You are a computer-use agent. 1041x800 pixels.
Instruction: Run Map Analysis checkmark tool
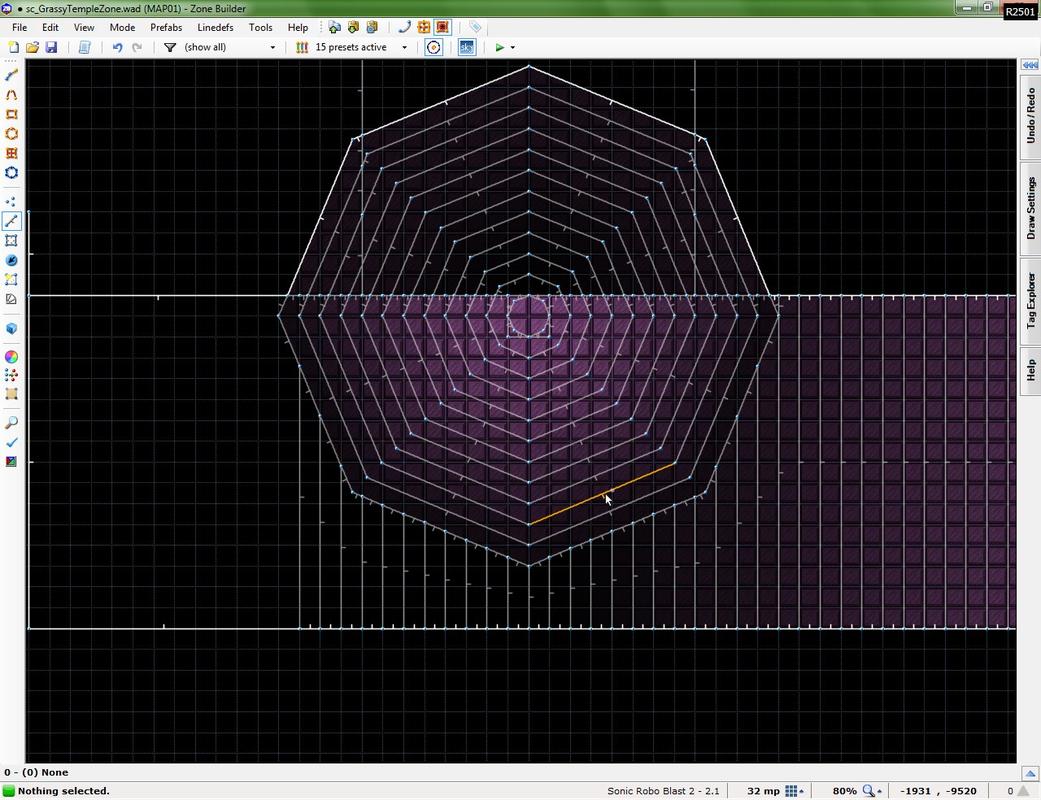click(x=11, y=442)
